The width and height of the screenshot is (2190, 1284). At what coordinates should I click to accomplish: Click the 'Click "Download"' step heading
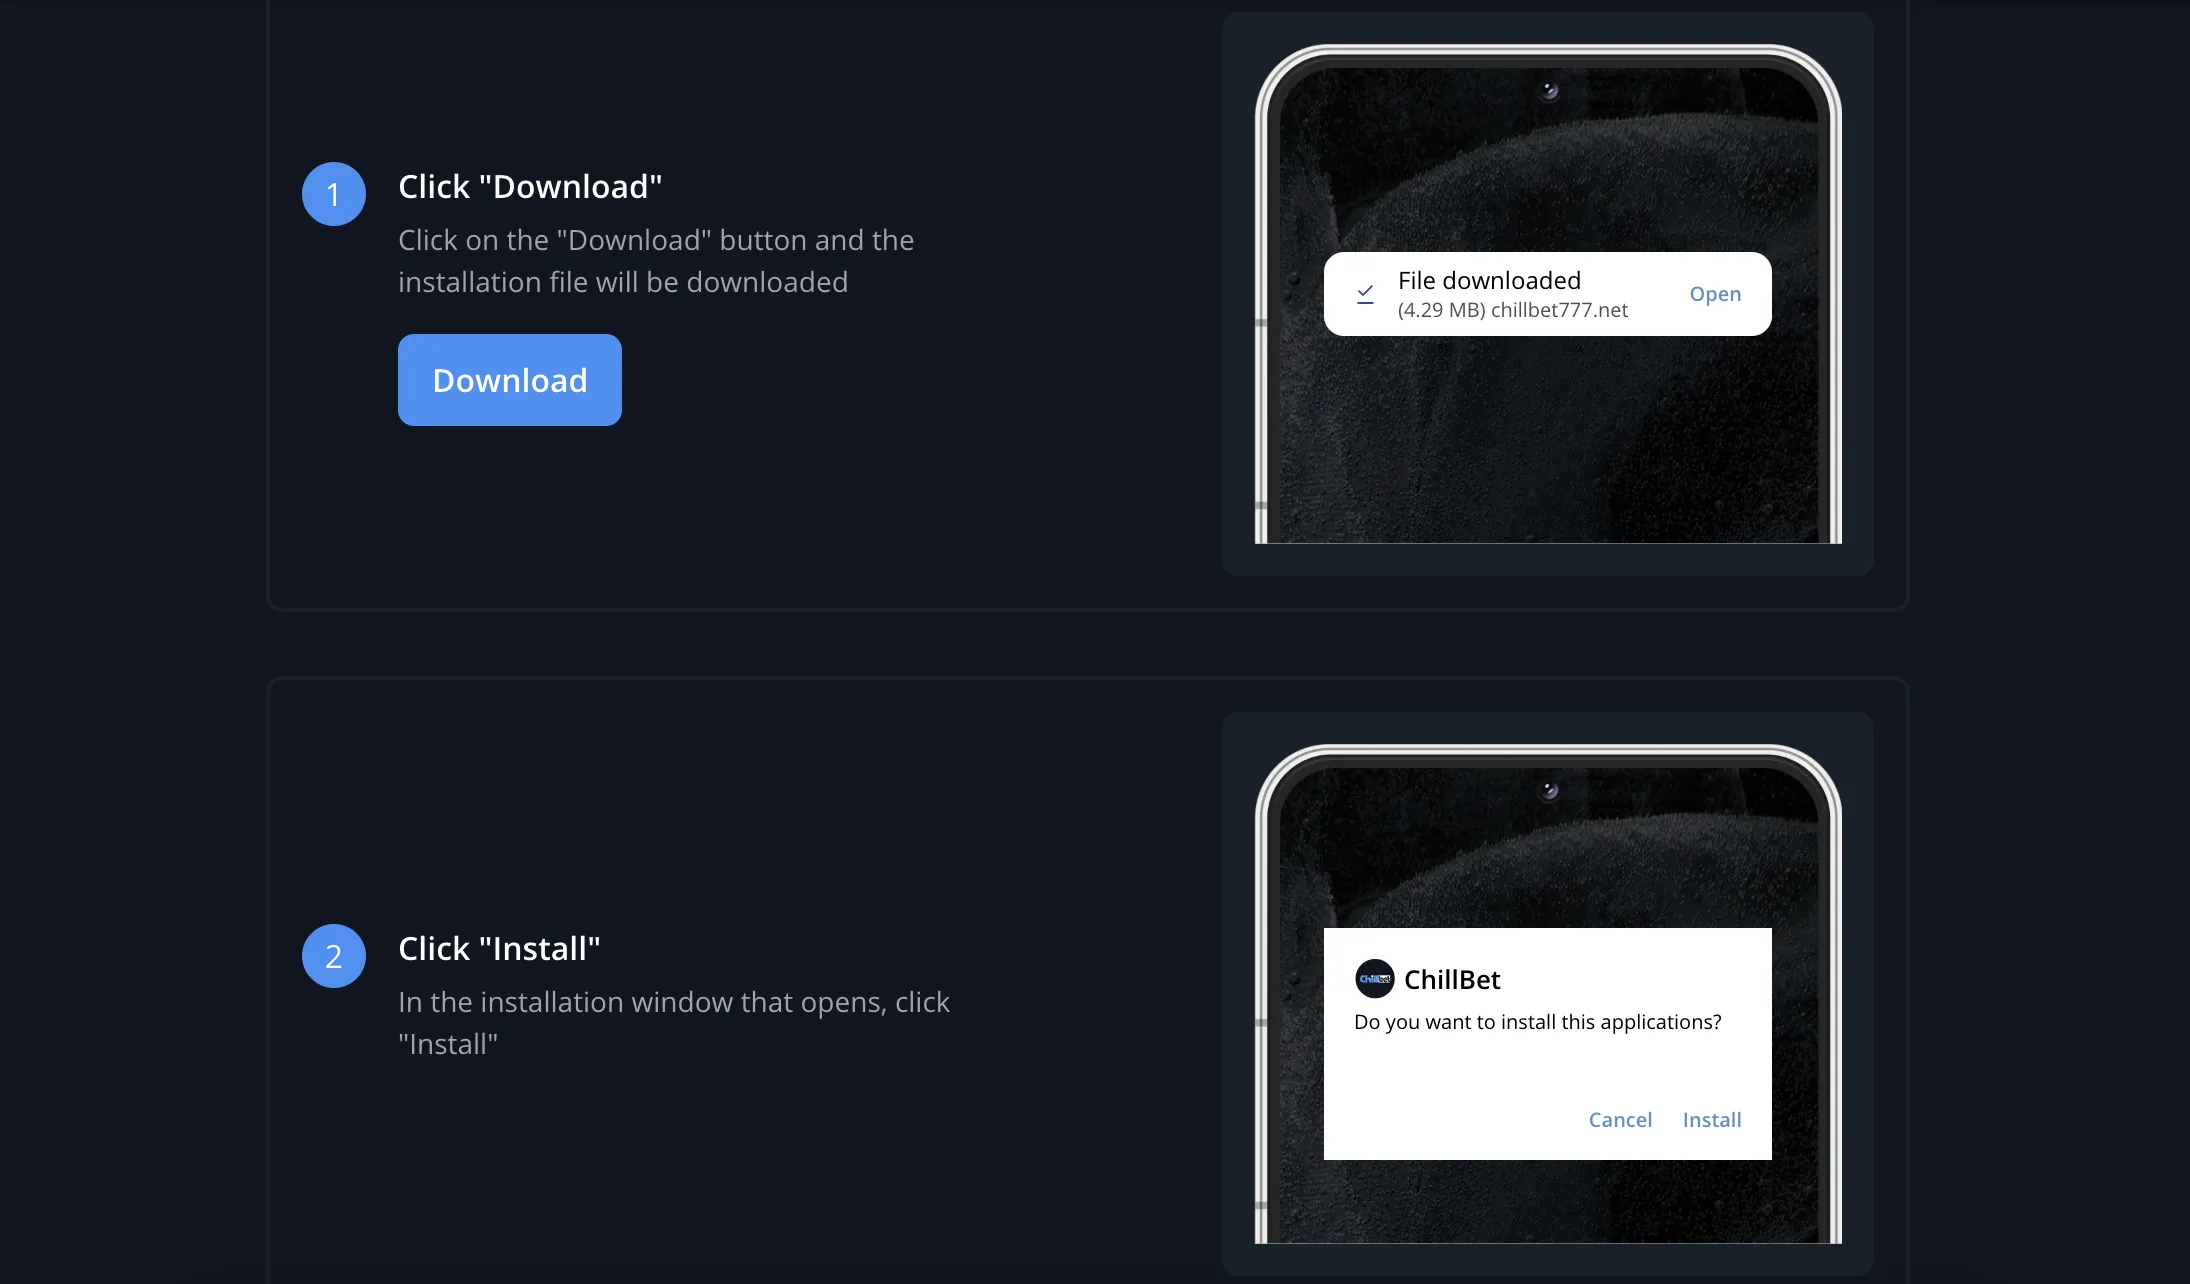coord(530,187)
